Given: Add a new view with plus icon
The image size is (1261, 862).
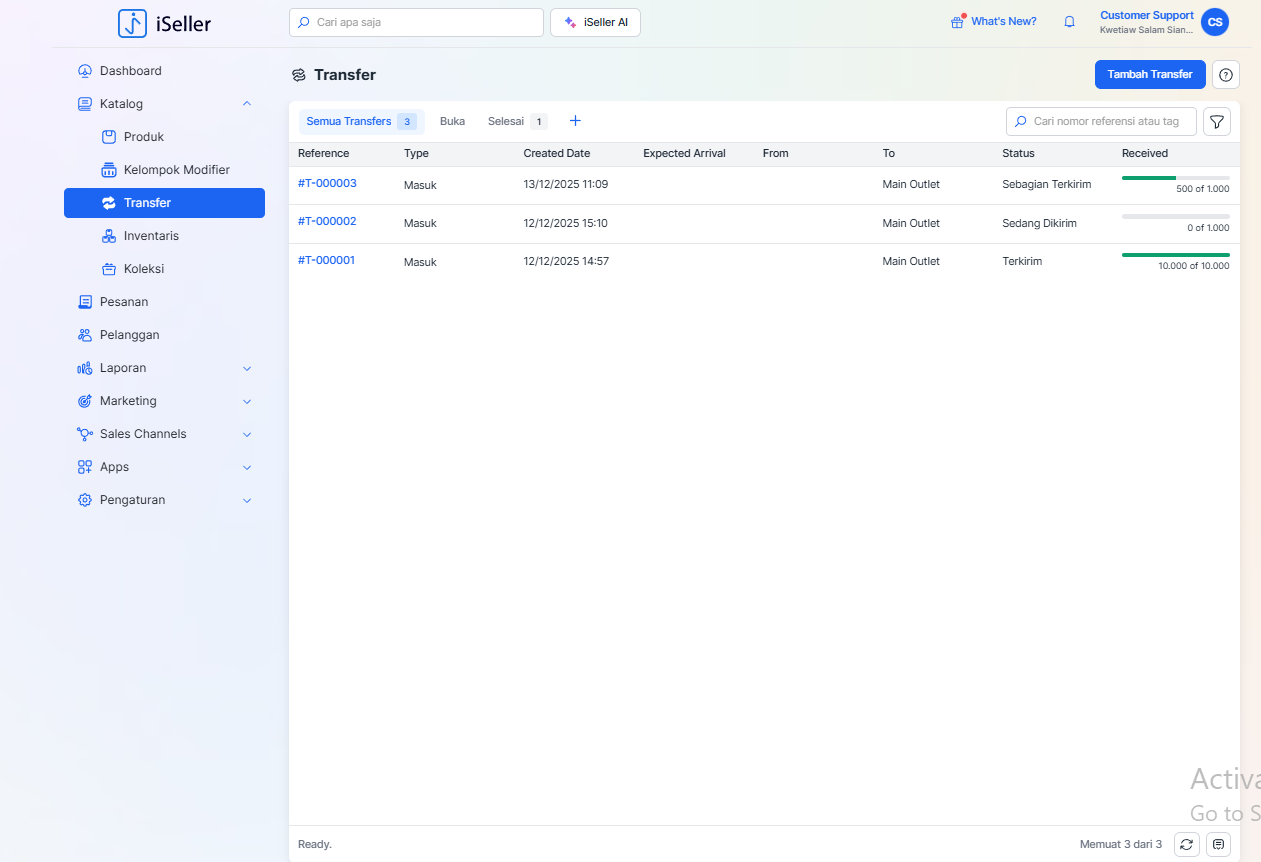Looking at the screenshot, I should coord(575,121).
